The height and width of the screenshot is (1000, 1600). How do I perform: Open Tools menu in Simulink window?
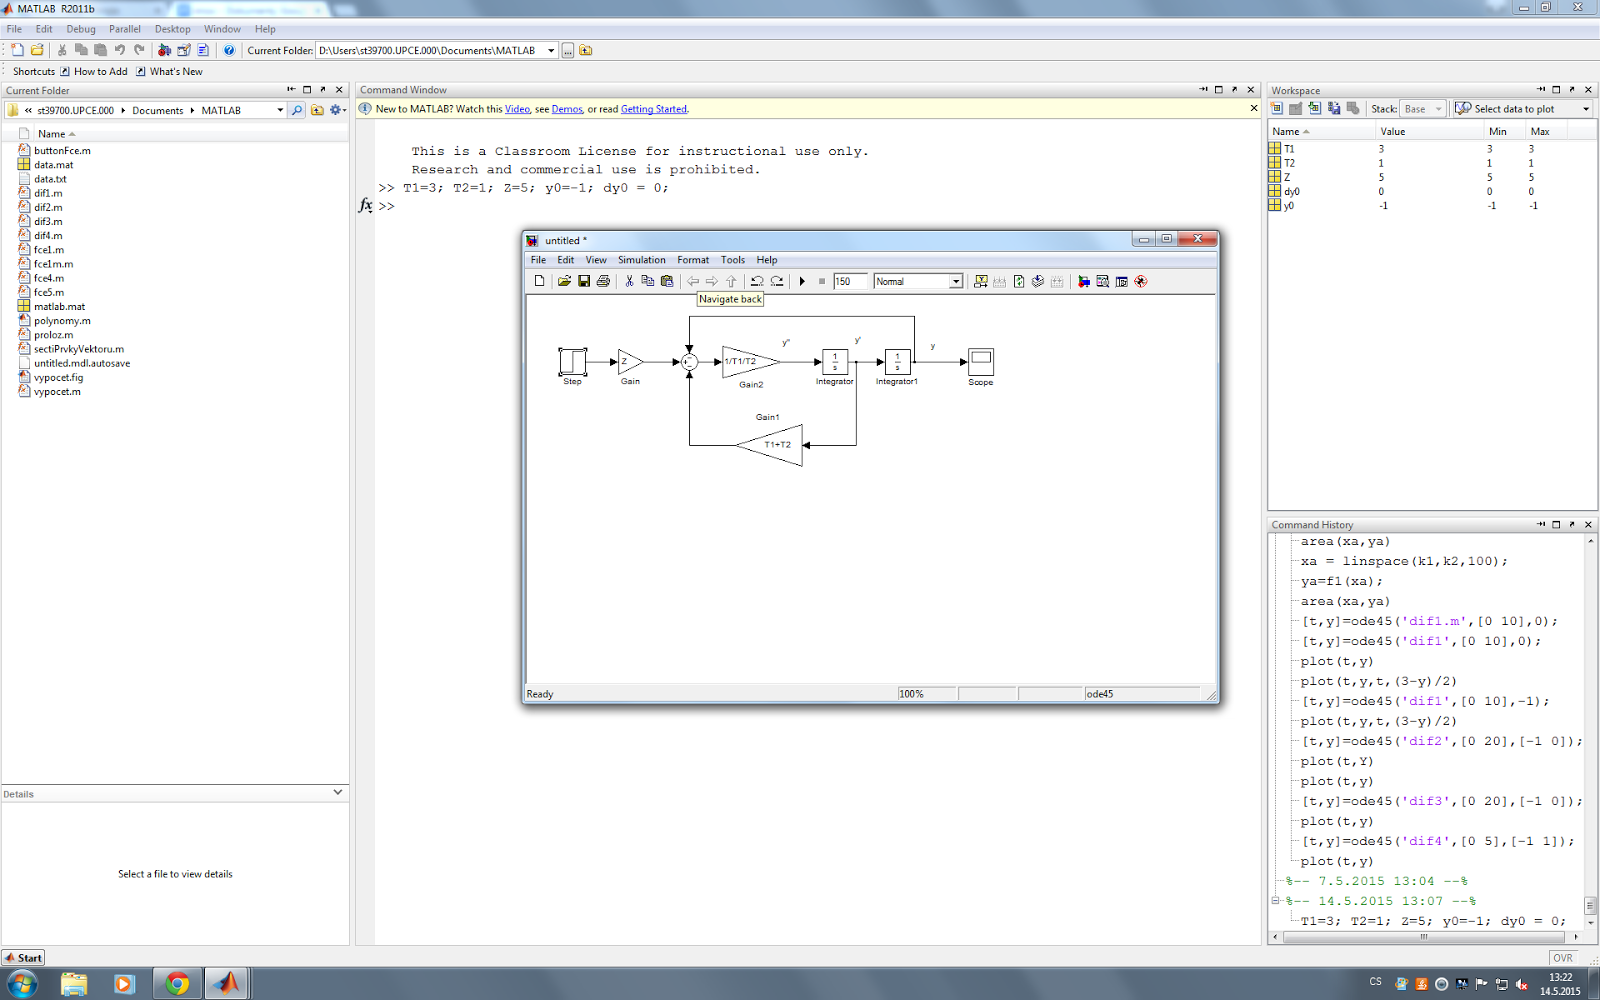click(733, 260)
